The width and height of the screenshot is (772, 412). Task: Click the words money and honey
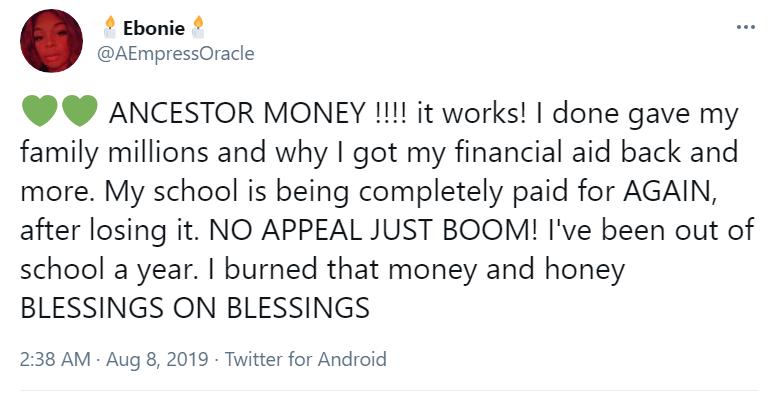(507, 270)
